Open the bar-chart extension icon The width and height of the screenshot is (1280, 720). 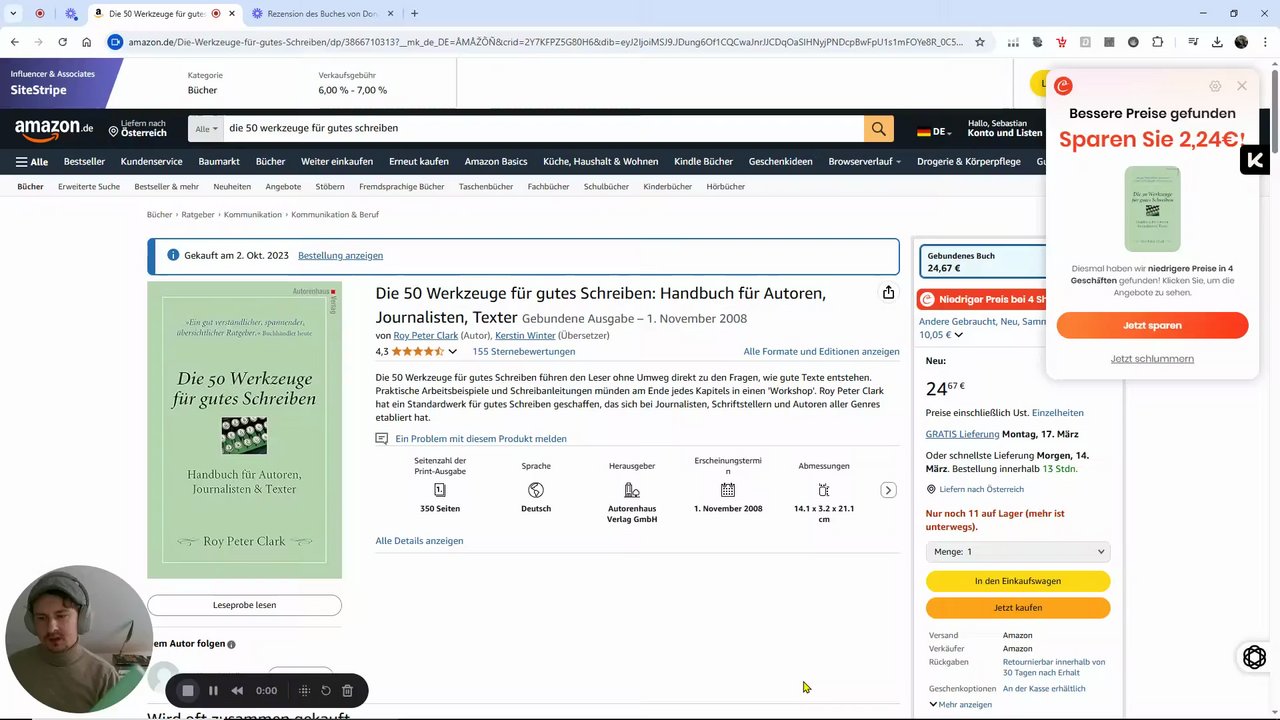[x=1013, y=42]
